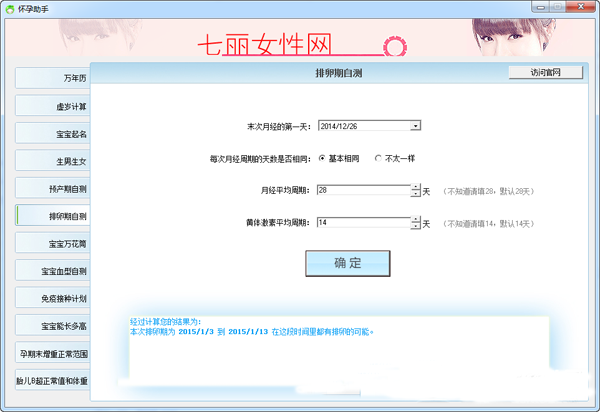Click the 黄体激素平均周期 input showing 14
Image resolution: width=600 pixels, height=412 pixels.
click(x=364, y=223)
